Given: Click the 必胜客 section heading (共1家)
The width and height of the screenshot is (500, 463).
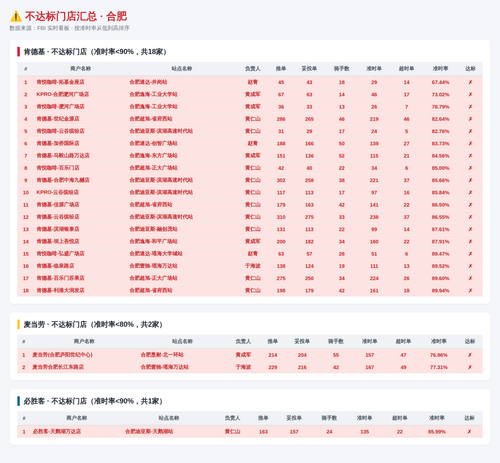Looking at the screenshot, I should click(93, 401).
